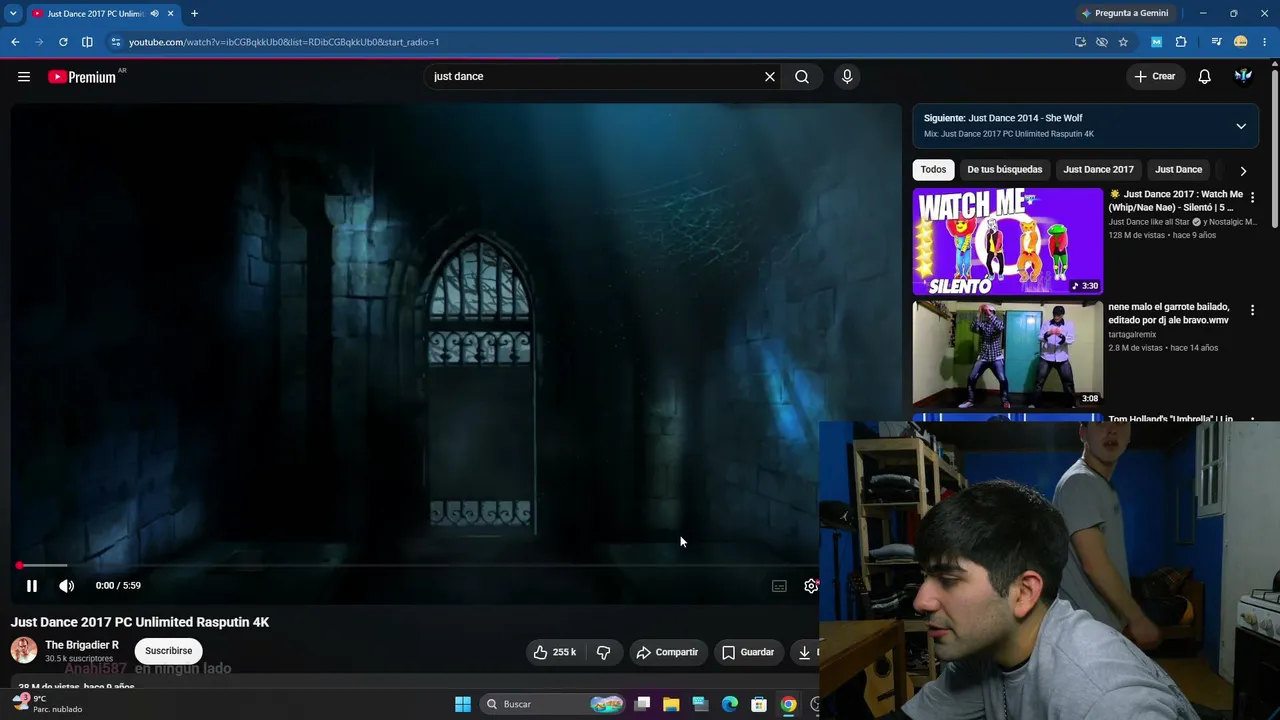Reload the YouTube page
This screenshot has height=720, width=1280.
coord(63,42)
